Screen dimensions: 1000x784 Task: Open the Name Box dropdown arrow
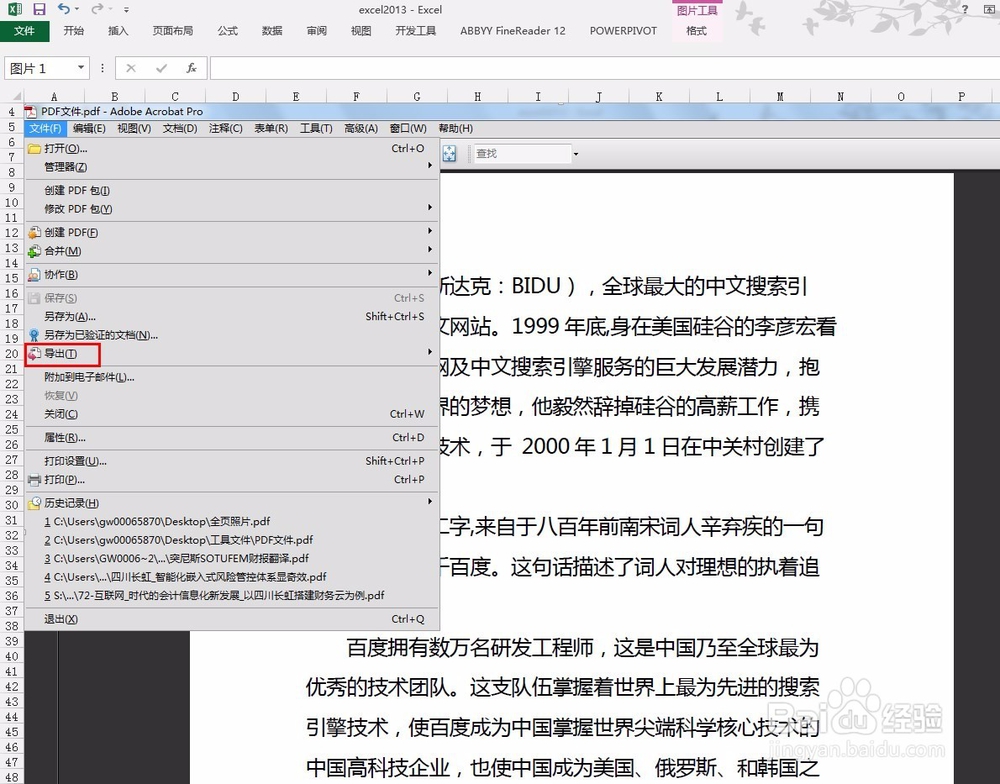(x=81, y=68)
